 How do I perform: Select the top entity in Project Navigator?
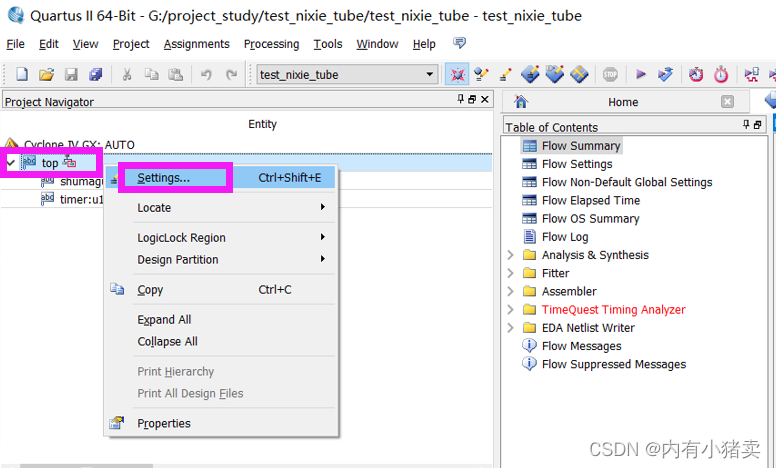tap(49, 163)
